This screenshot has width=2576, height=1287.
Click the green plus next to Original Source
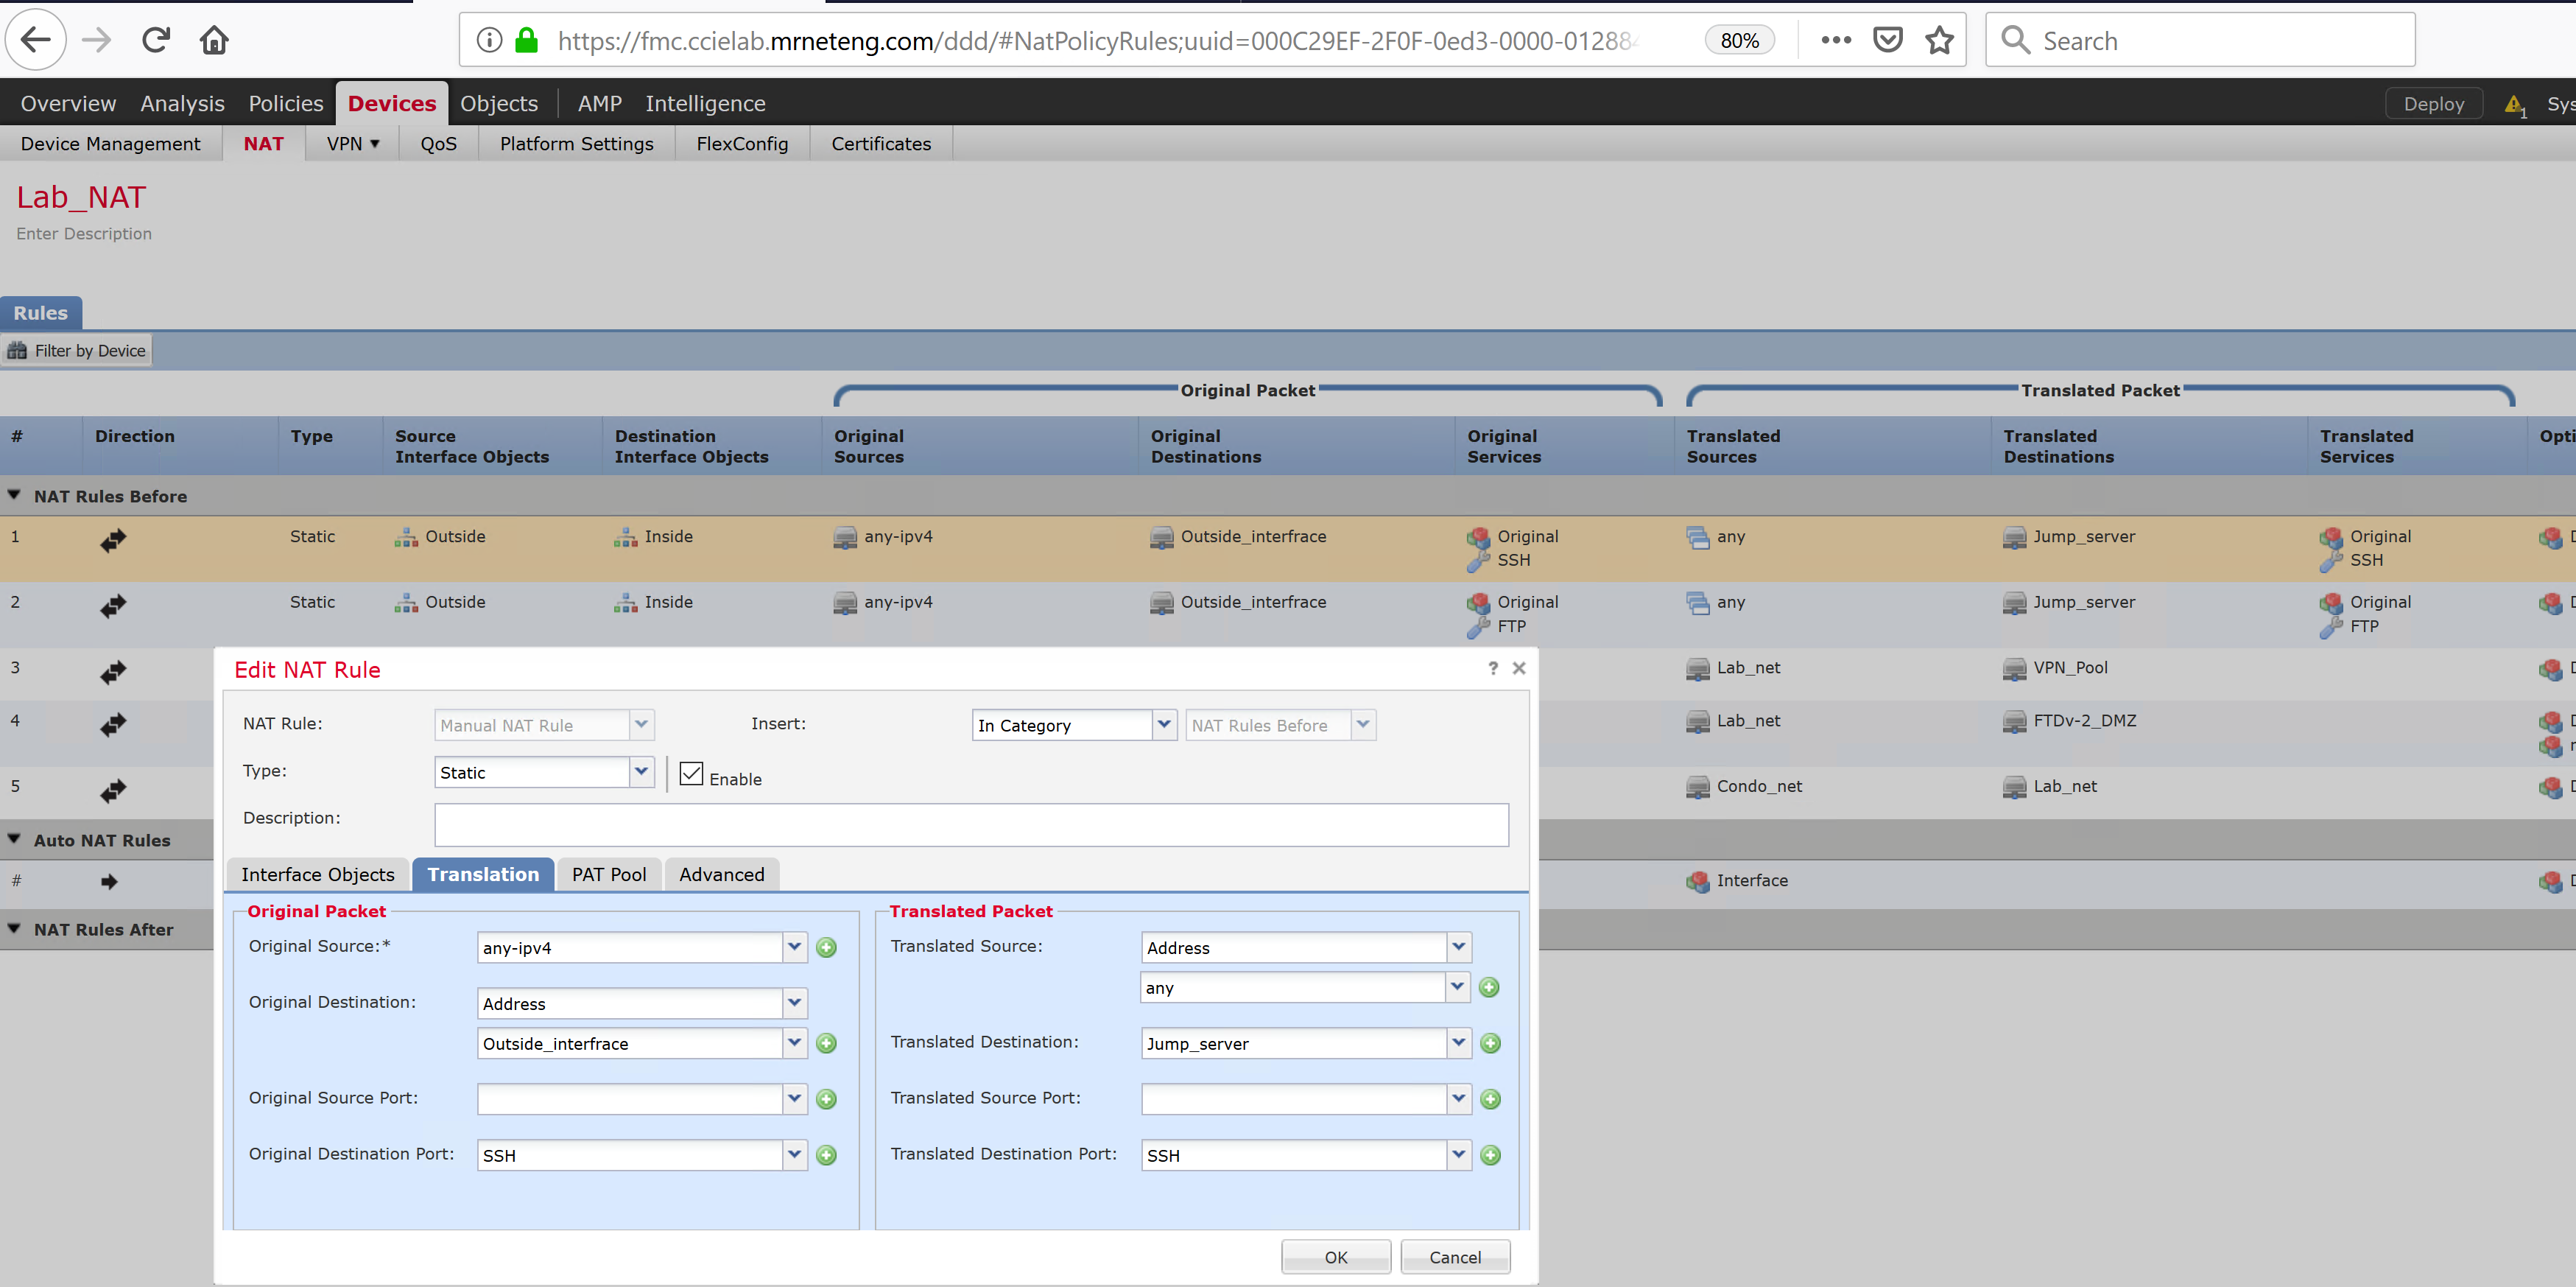click(826, 947)
